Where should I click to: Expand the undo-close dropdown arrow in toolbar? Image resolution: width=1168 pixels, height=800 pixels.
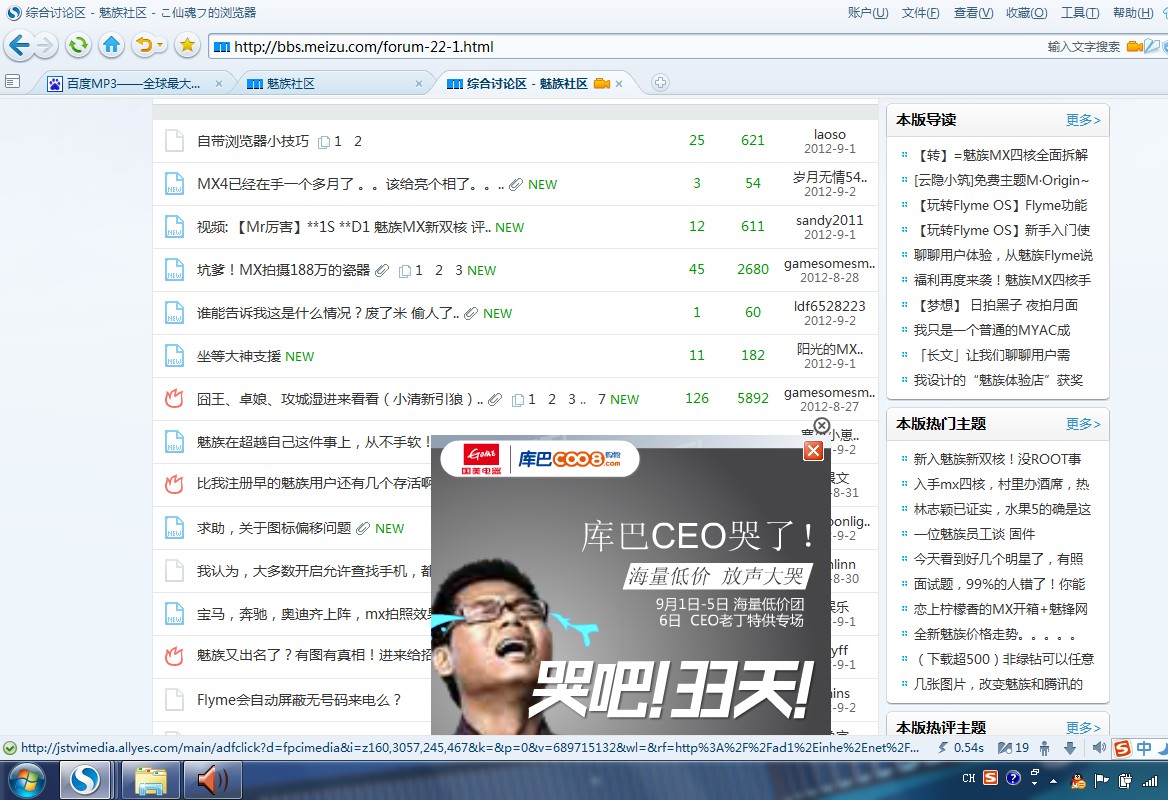160,46
